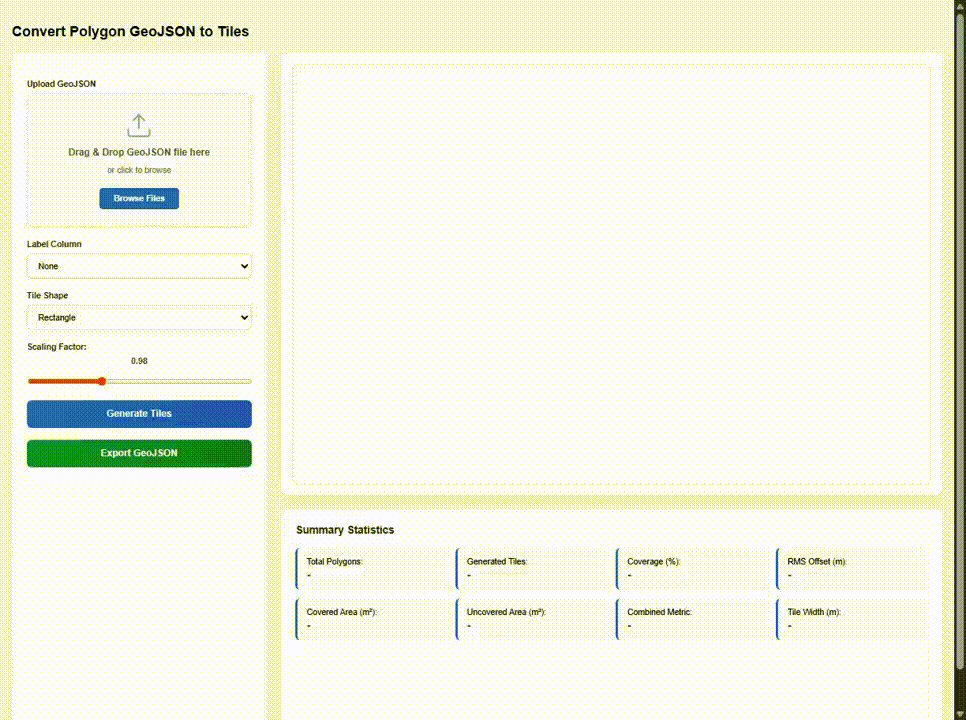Open the Label Column dropdown
The image size is (966, 720).
(139, 266)
